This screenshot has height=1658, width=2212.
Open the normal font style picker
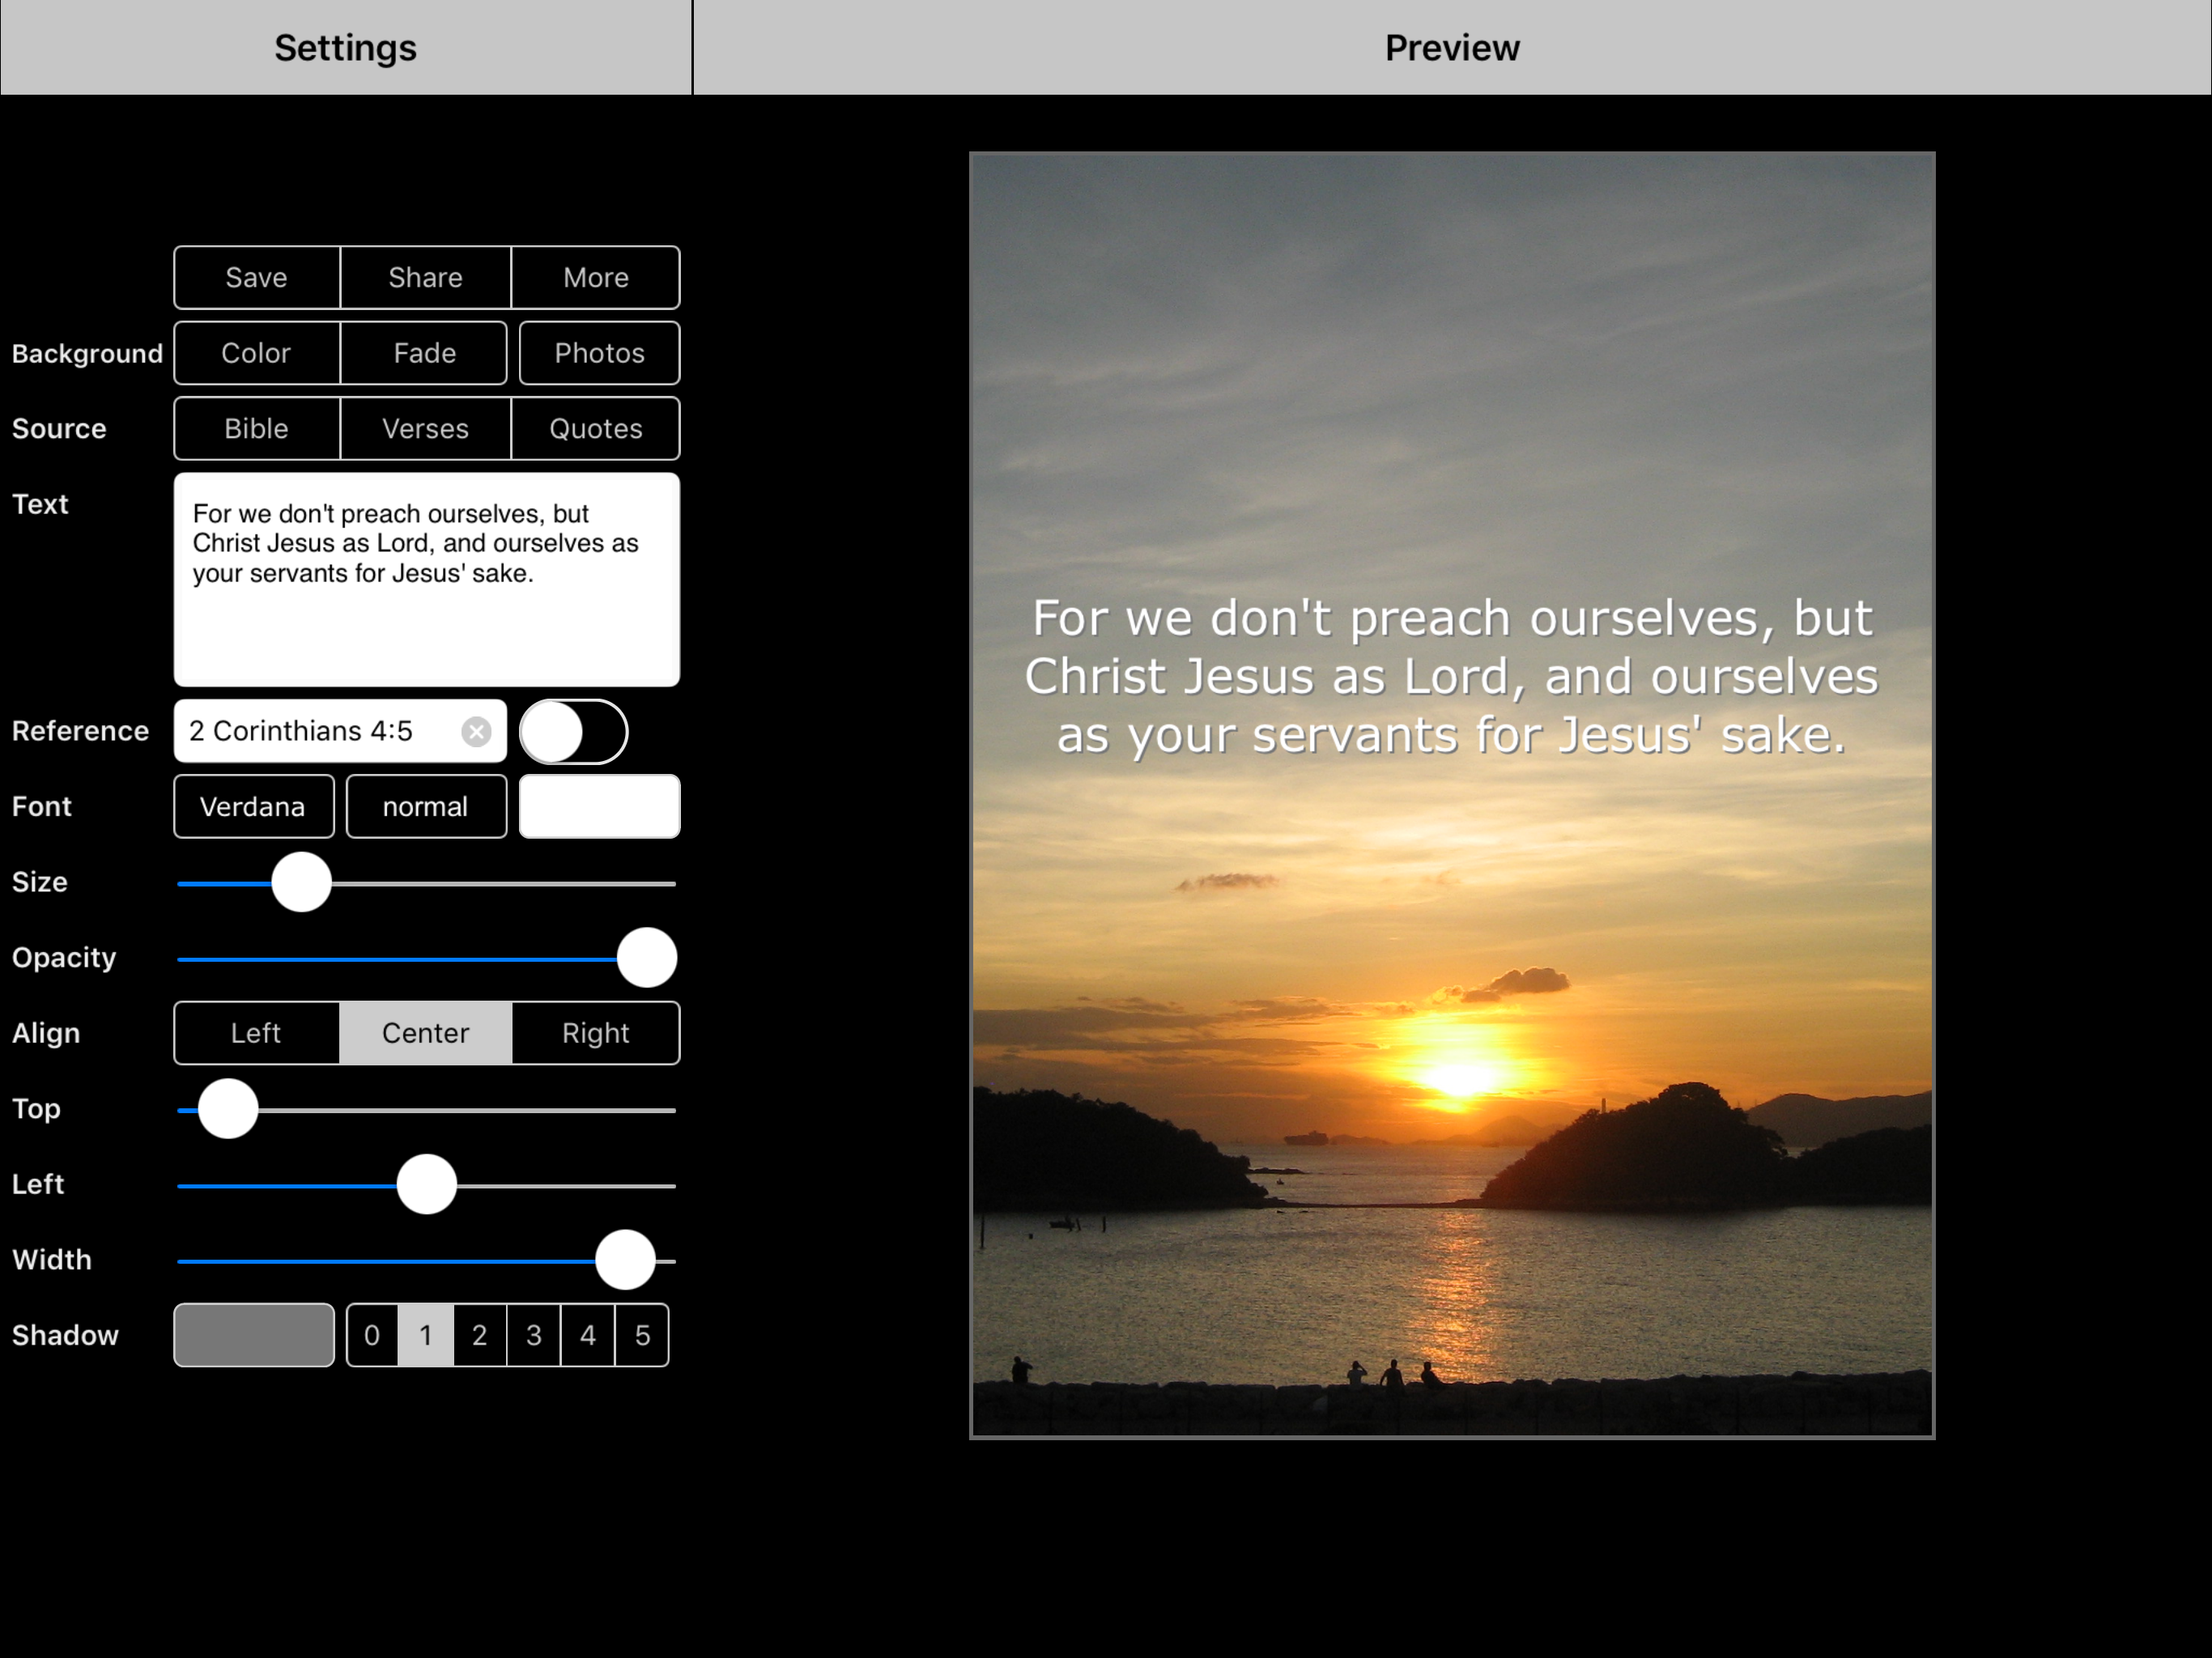pos(426,807)
